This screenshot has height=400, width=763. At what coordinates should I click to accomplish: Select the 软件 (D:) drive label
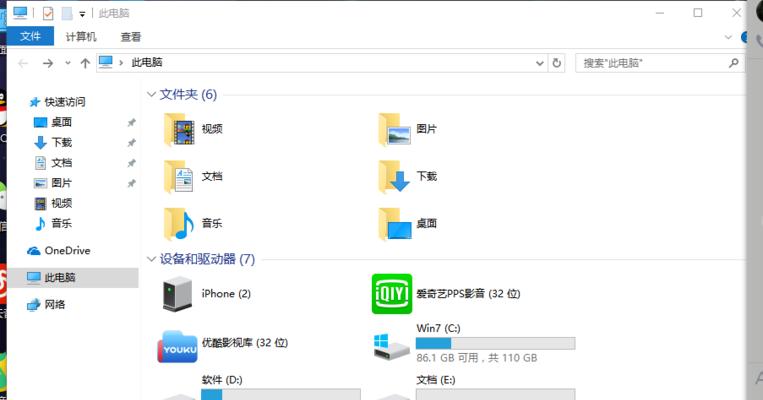[x=222, y=380]
